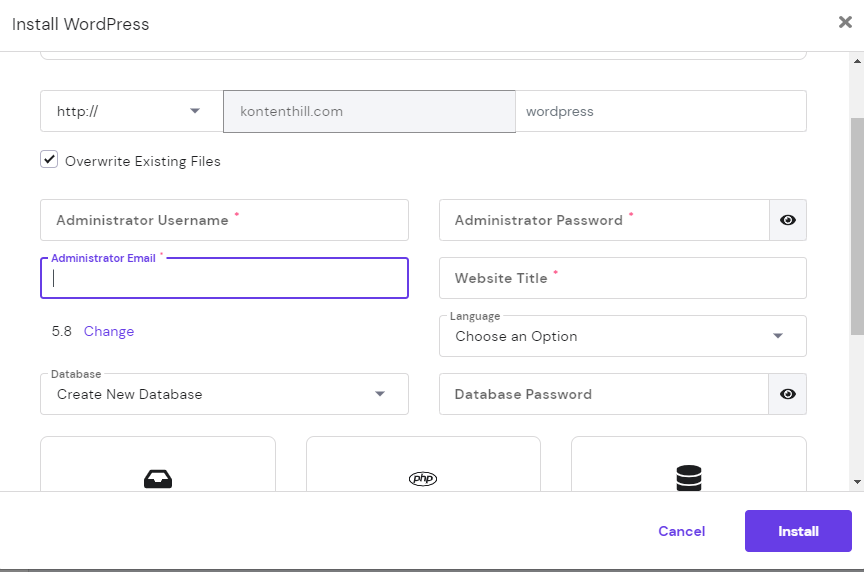
Task: Open the http:// protocol dropdown
Action: (x=131, y=111)
